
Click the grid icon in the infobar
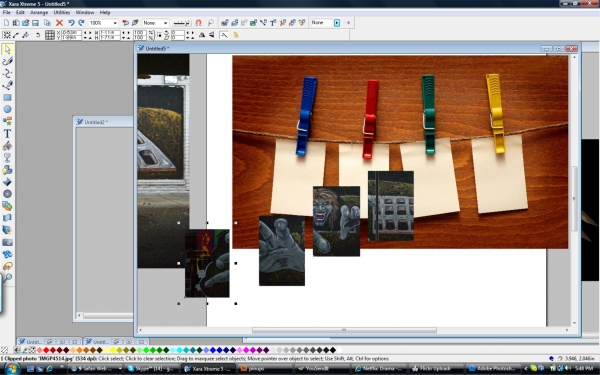(x=50, y=35)
